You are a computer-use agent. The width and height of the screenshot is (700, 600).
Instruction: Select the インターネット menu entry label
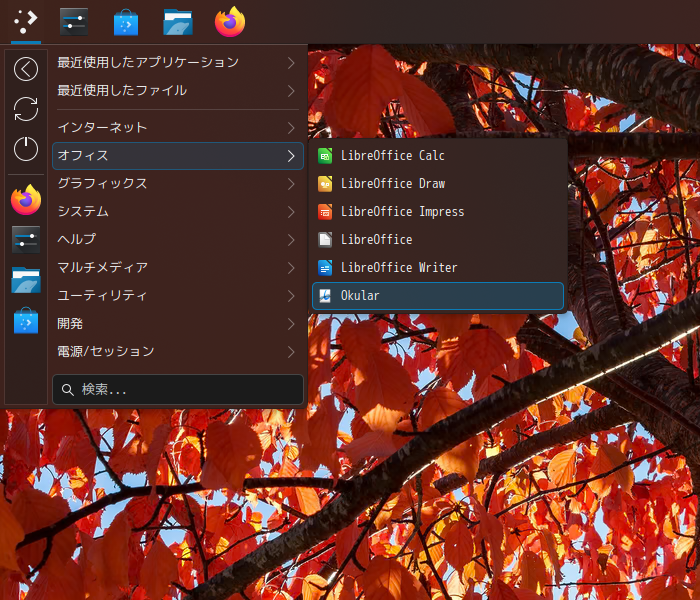102,128
